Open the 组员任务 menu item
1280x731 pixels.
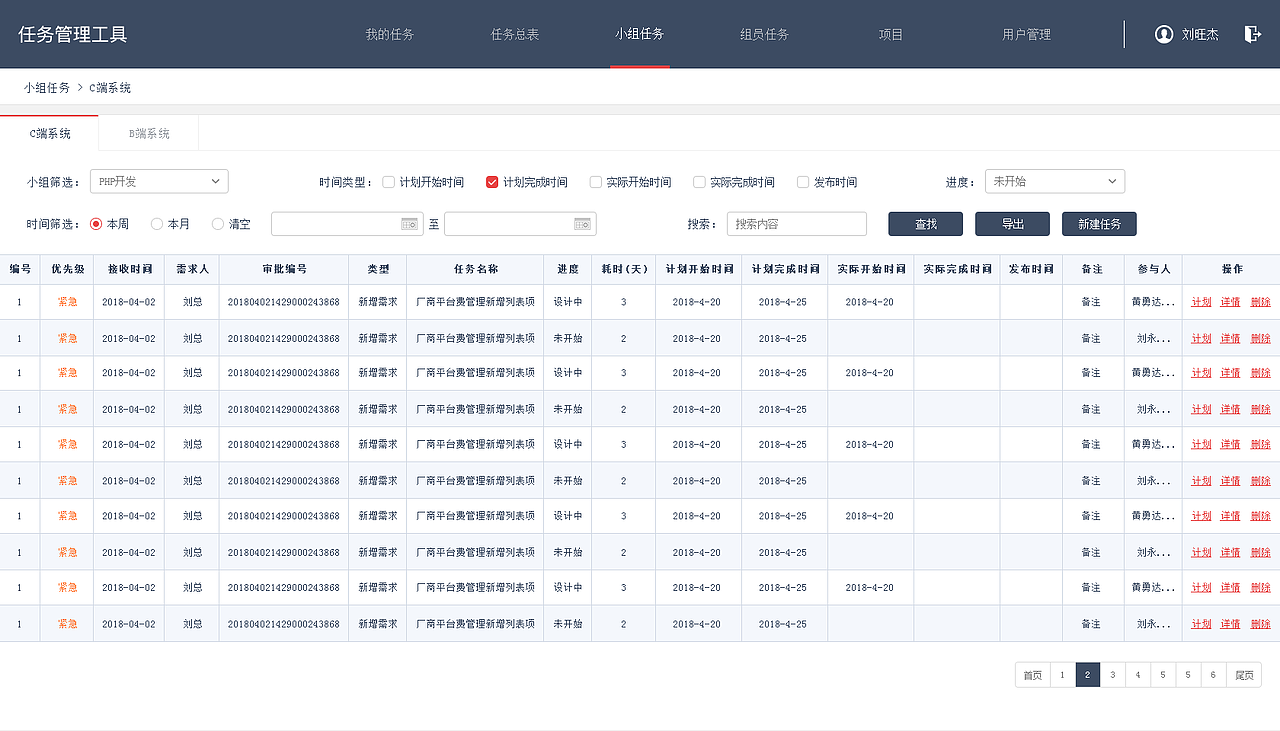click(764, 33)
